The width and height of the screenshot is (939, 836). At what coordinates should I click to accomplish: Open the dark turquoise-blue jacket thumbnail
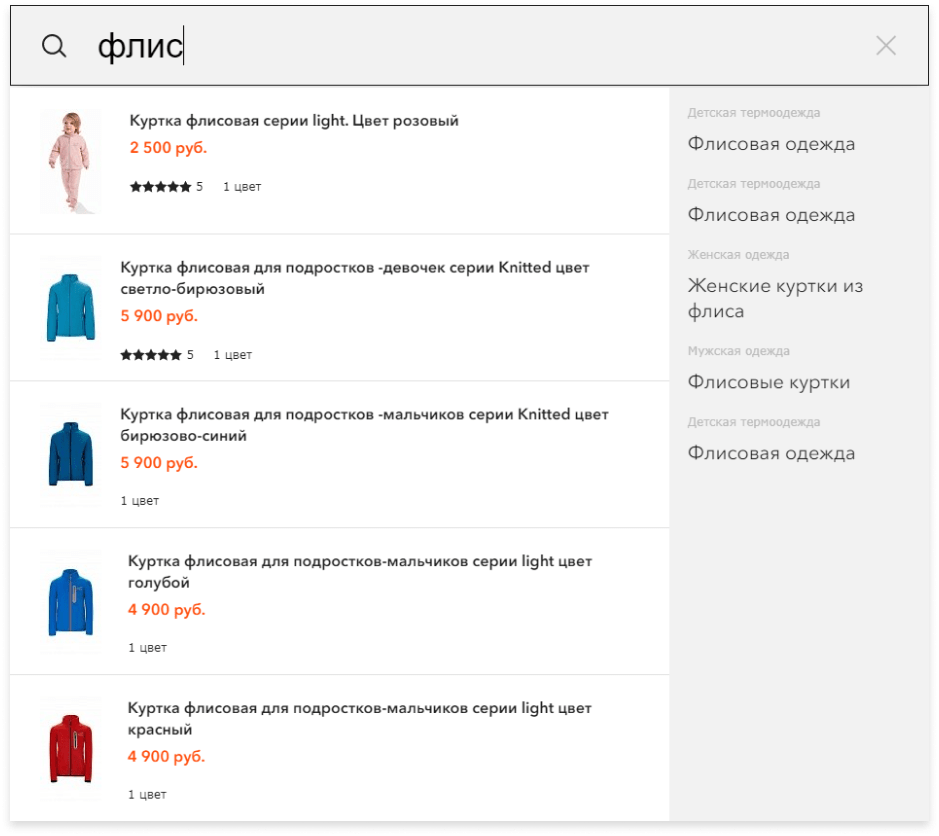click(x=71, y=455)
